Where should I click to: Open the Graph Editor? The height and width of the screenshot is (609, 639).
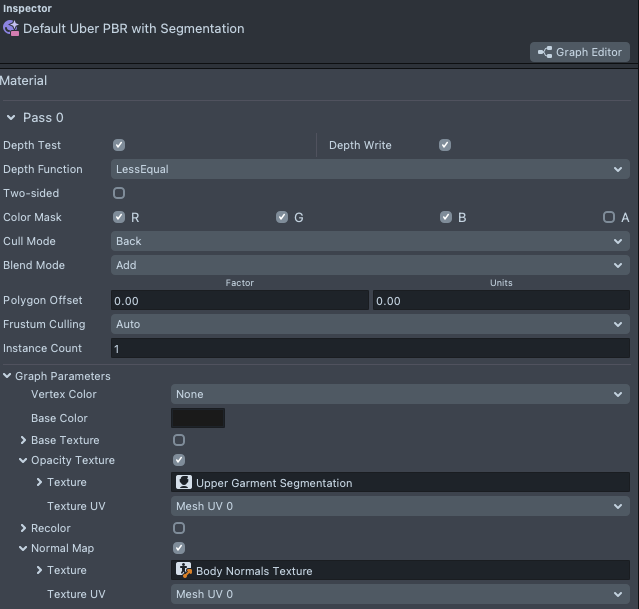pyautogui.click(x=580, y=52)
